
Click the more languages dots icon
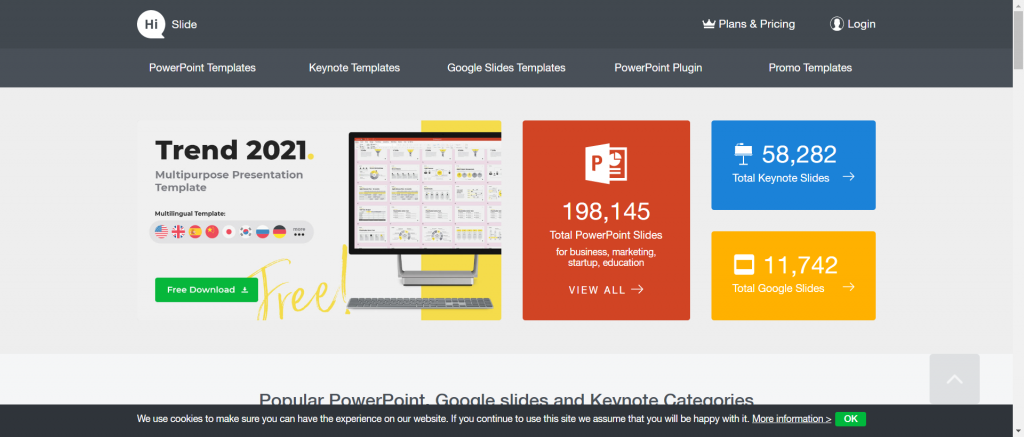pyautogui.click(x=299, y=232)
